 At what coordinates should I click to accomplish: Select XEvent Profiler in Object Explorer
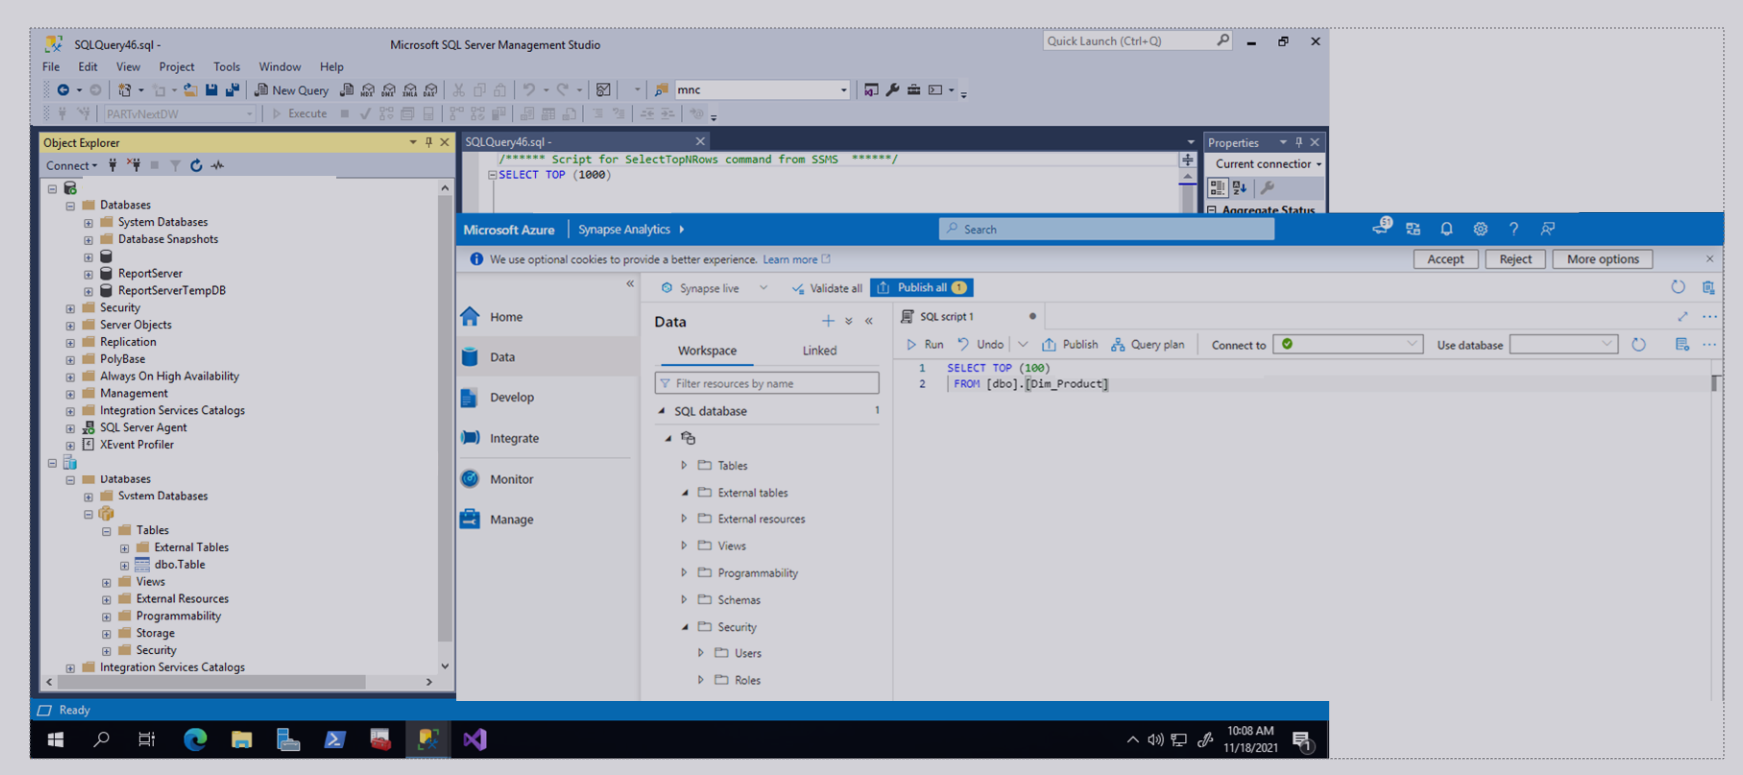coord(137,445)
